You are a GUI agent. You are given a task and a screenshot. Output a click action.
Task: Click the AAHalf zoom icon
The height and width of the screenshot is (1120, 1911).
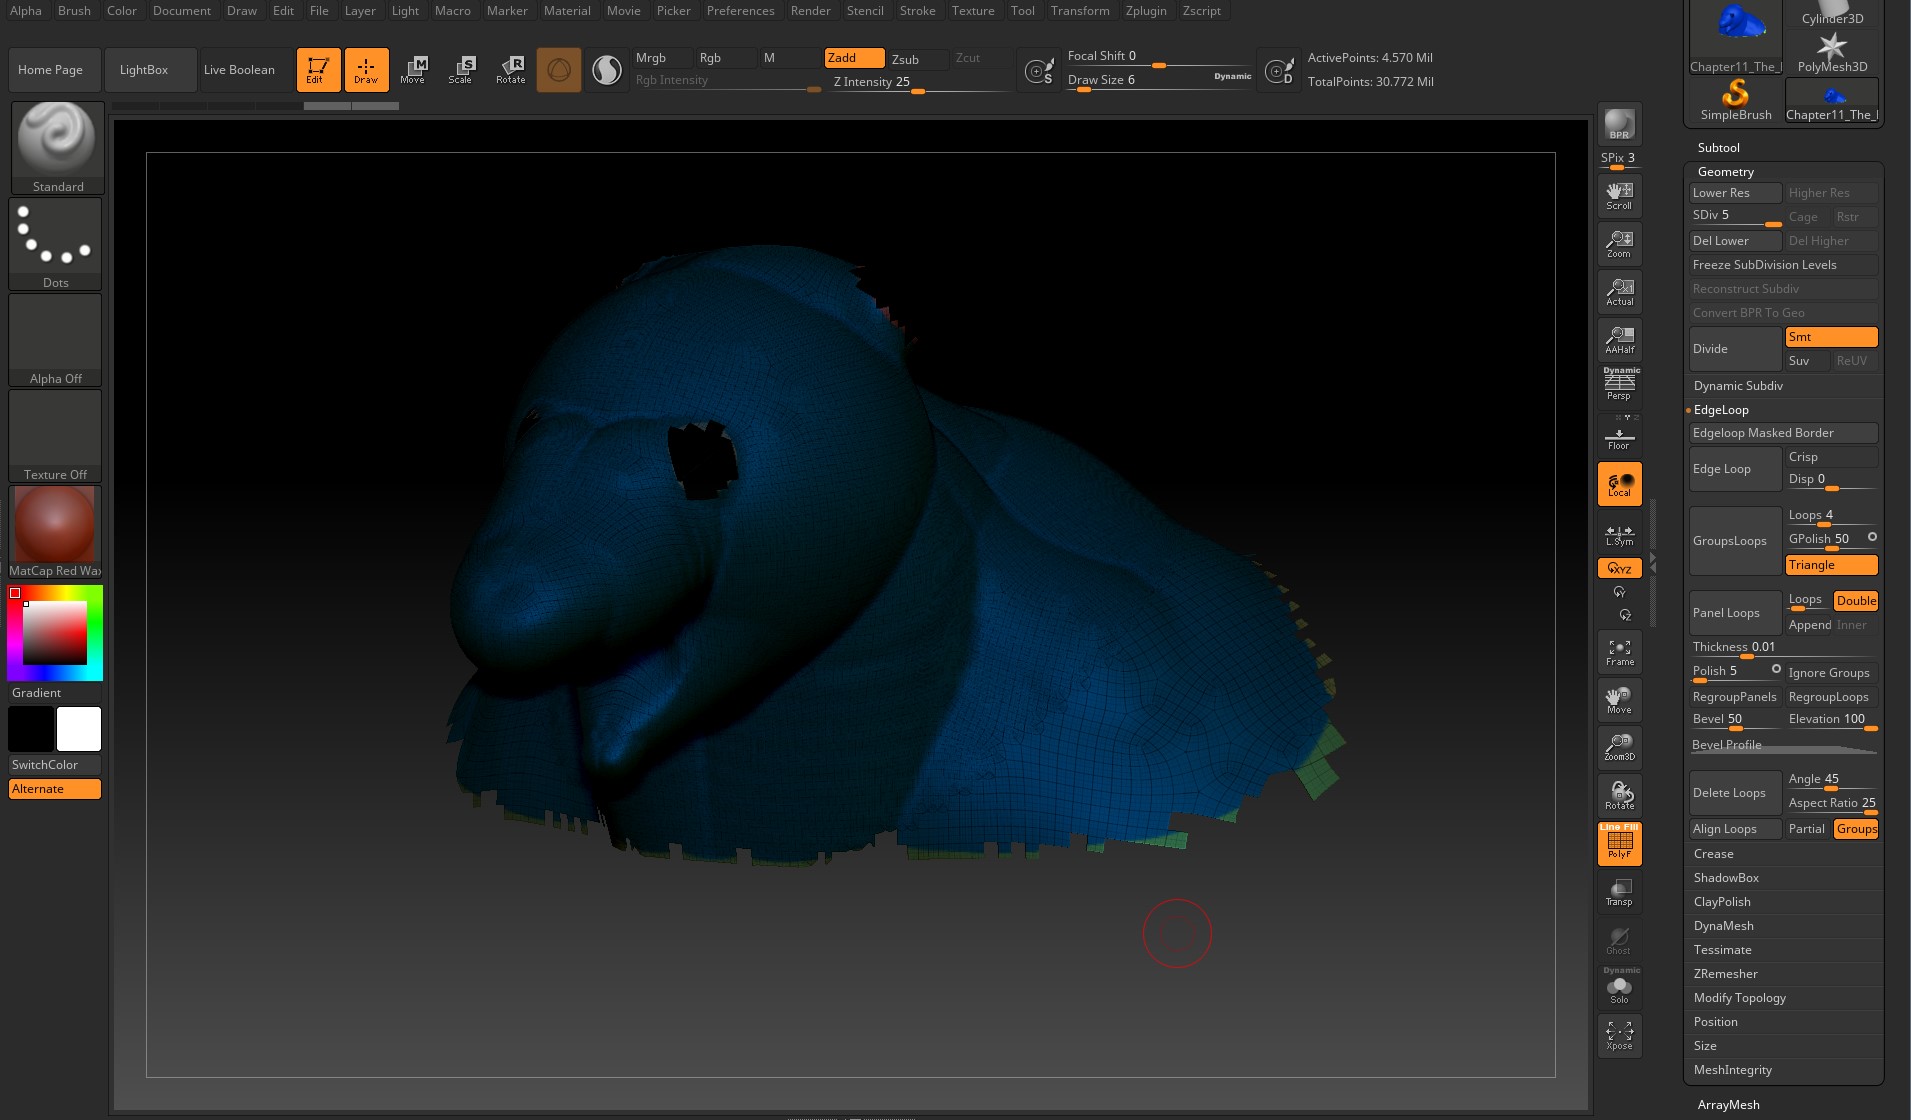[x=1619, y=340]
